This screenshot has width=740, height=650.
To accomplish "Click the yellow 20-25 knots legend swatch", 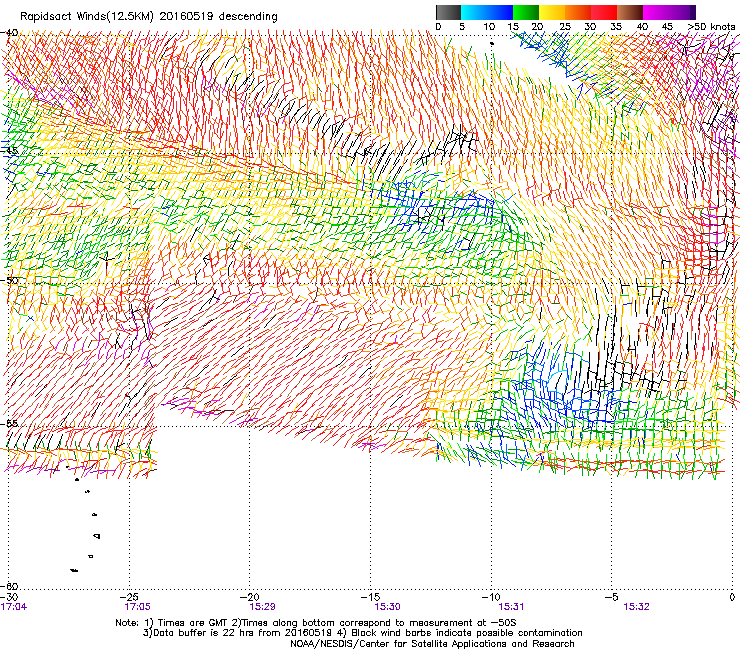I will (x=552, y=12).
